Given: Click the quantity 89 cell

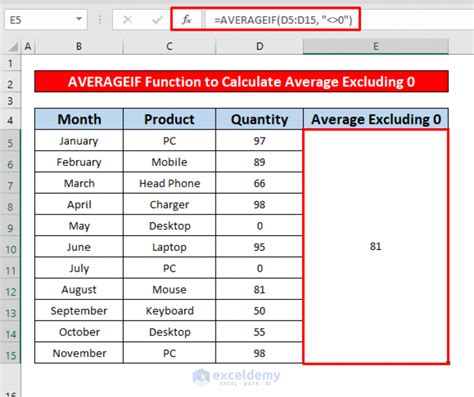Looking at the screenshot, I should 259,162.
